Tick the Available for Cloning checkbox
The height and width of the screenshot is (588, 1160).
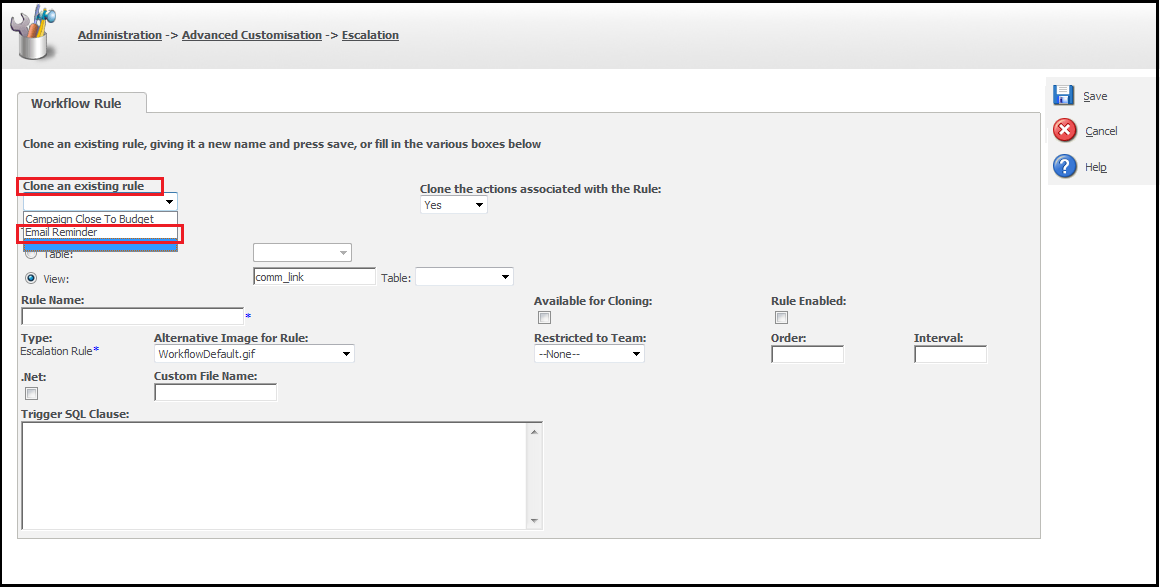544,317
